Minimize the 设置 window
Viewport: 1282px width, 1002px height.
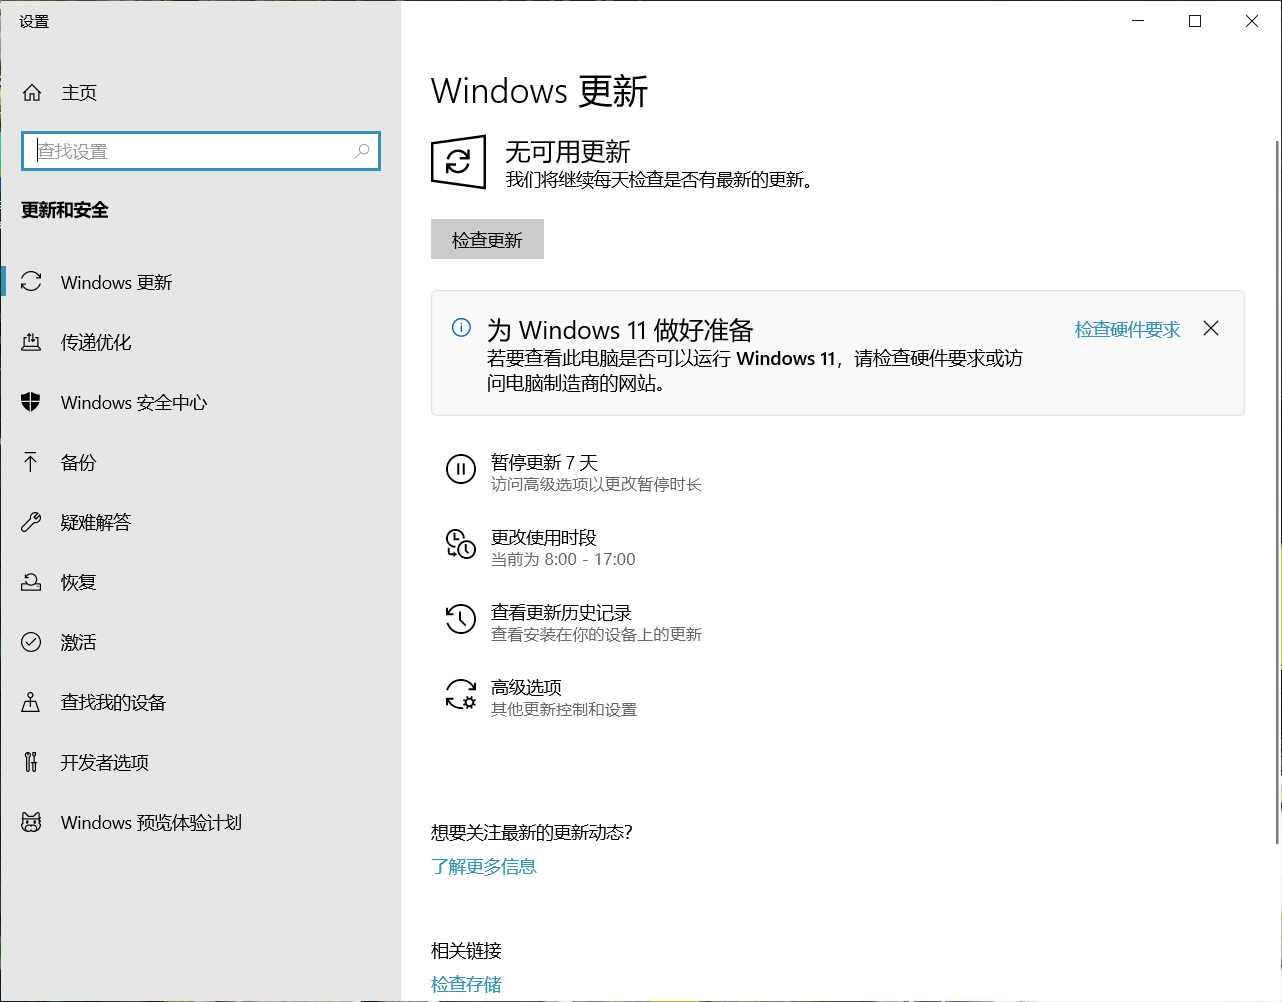(x=1137, y=21)
